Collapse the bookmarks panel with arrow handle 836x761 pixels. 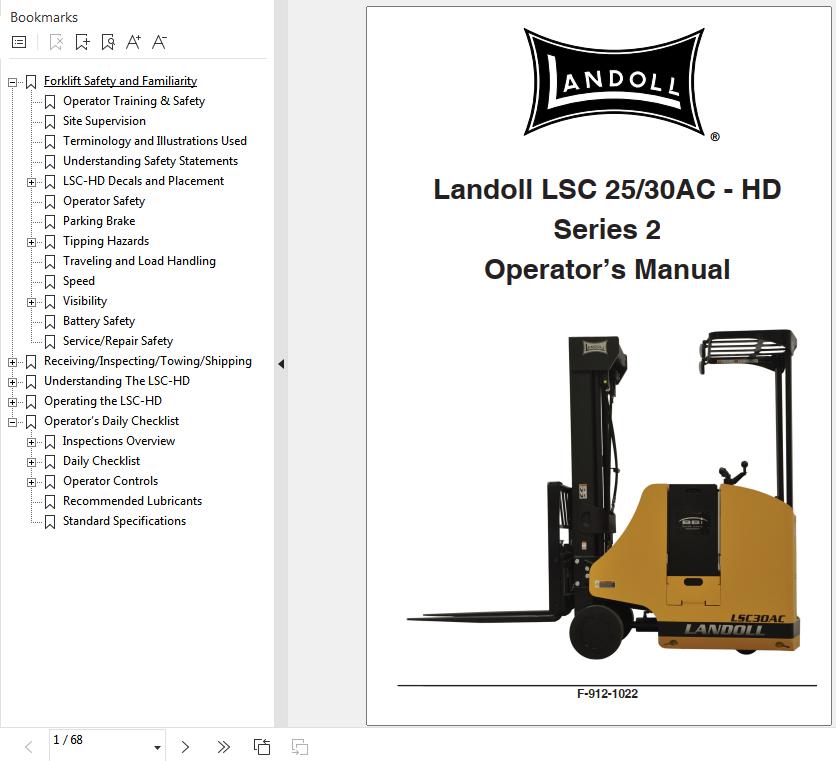pos(280,364)
